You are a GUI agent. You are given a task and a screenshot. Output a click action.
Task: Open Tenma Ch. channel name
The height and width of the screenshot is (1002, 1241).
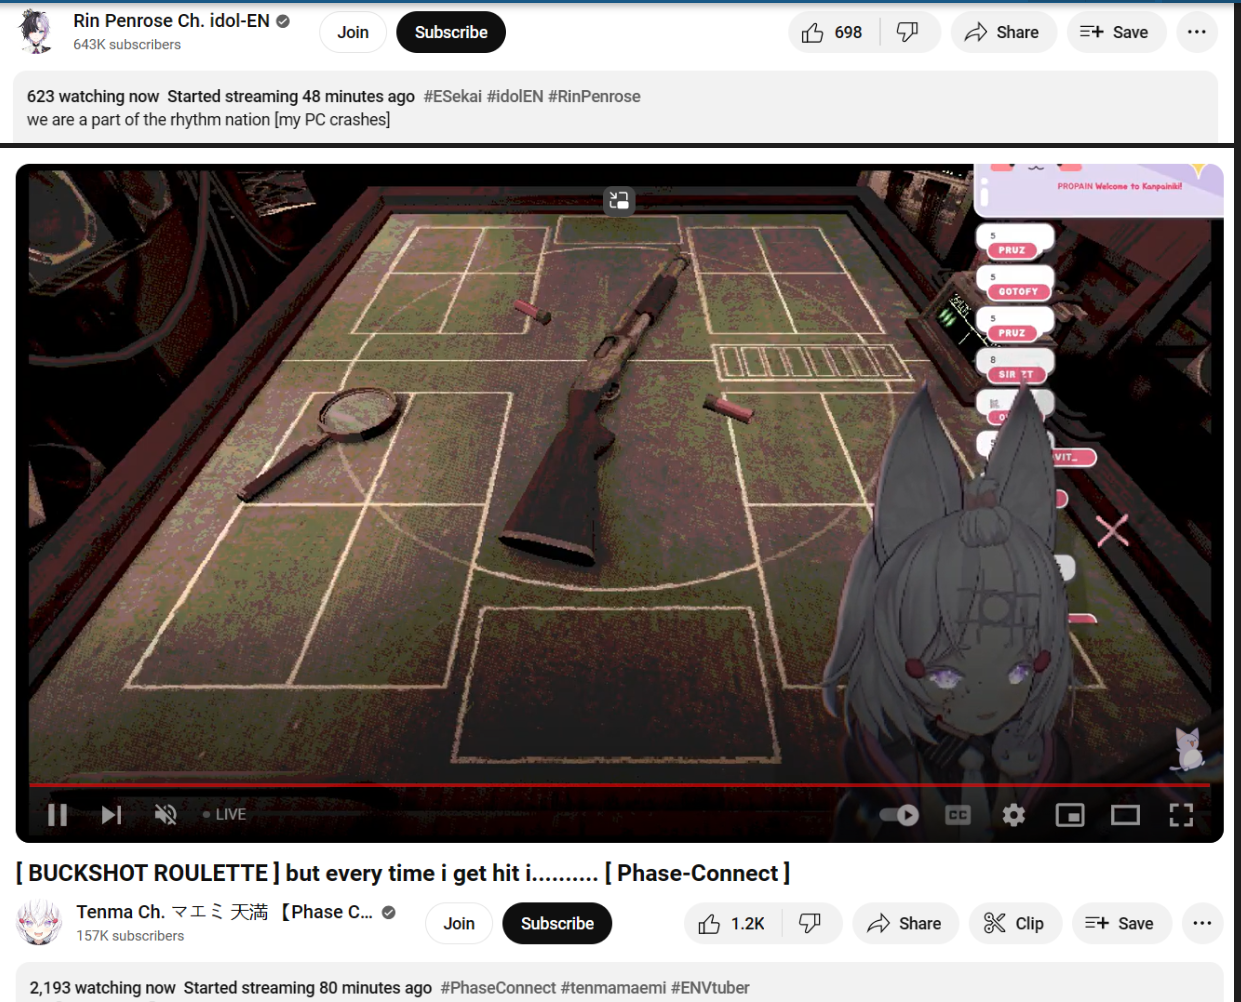click(x=225, y=912)
